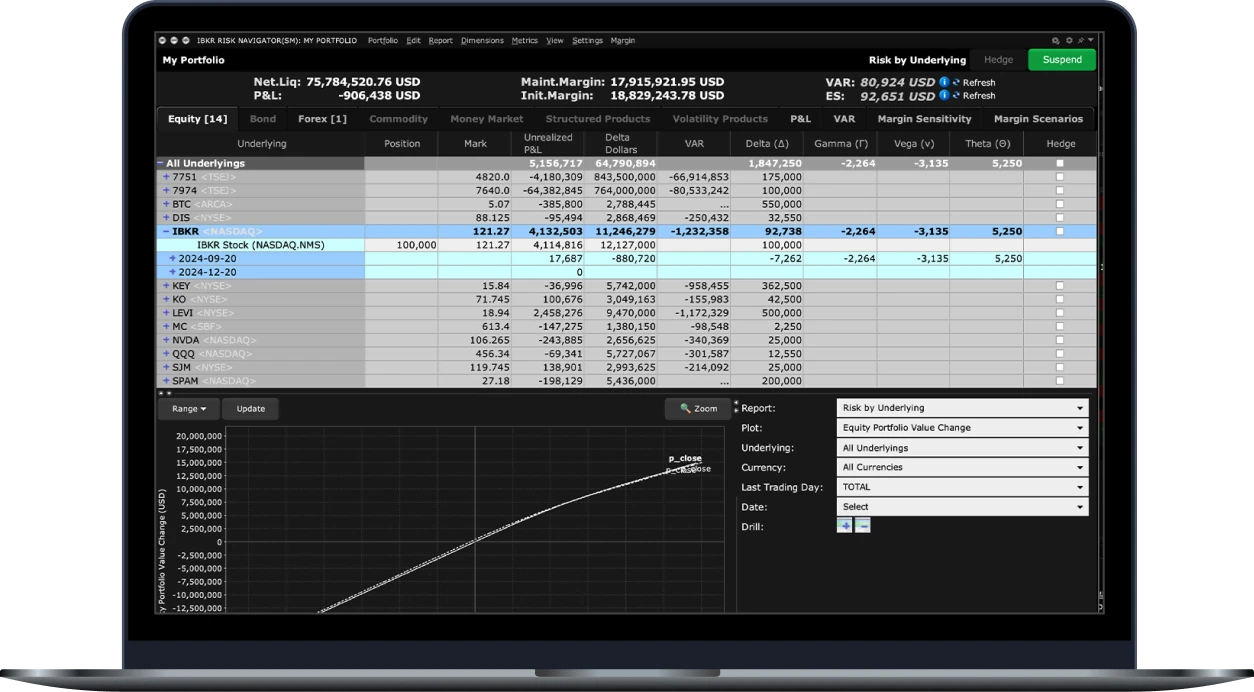Enable the Hedge checkbox for IBKR row
The width and height of the screenshot is (1254, 692).
click(x=1060, y=231)
